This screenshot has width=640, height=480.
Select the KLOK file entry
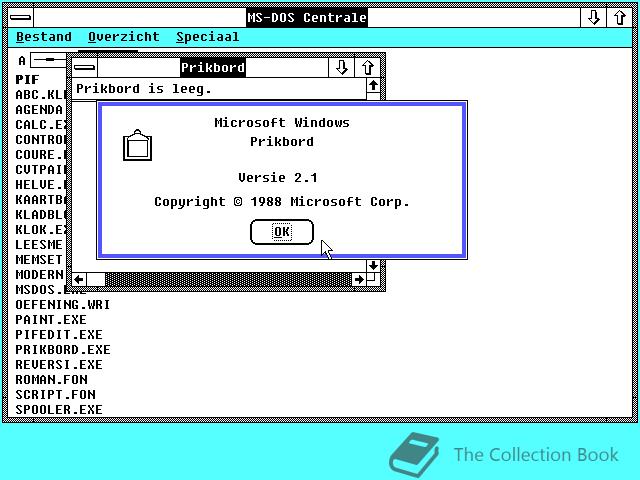tap(40, 230)
